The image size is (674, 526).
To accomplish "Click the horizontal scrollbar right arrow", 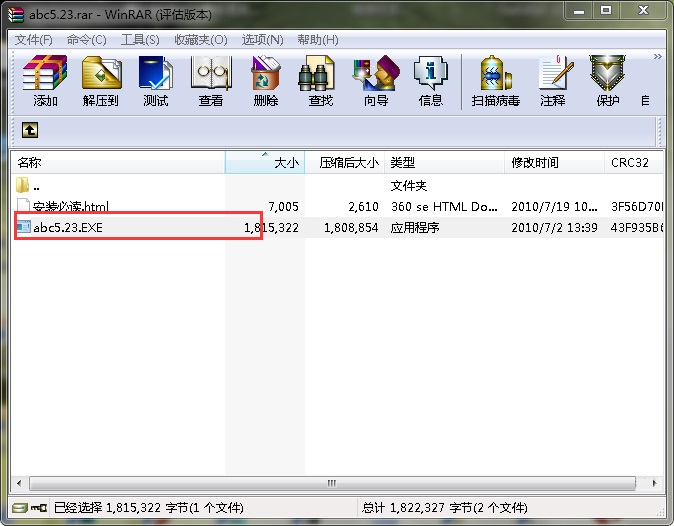I will point(655,483).
